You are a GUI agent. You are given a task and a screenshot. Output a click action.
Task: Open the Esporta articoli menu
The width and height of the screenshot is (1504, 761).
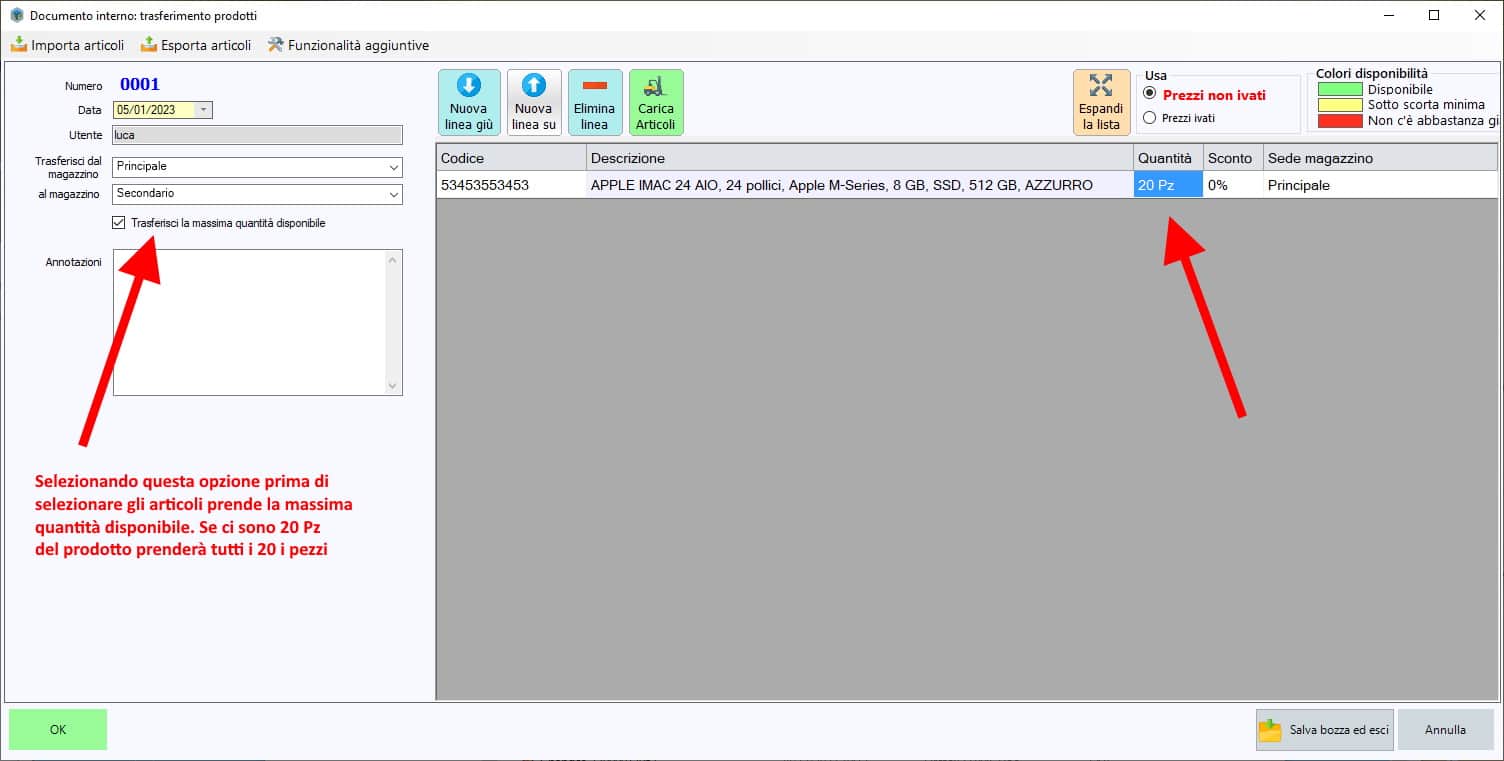coord(196,45)
